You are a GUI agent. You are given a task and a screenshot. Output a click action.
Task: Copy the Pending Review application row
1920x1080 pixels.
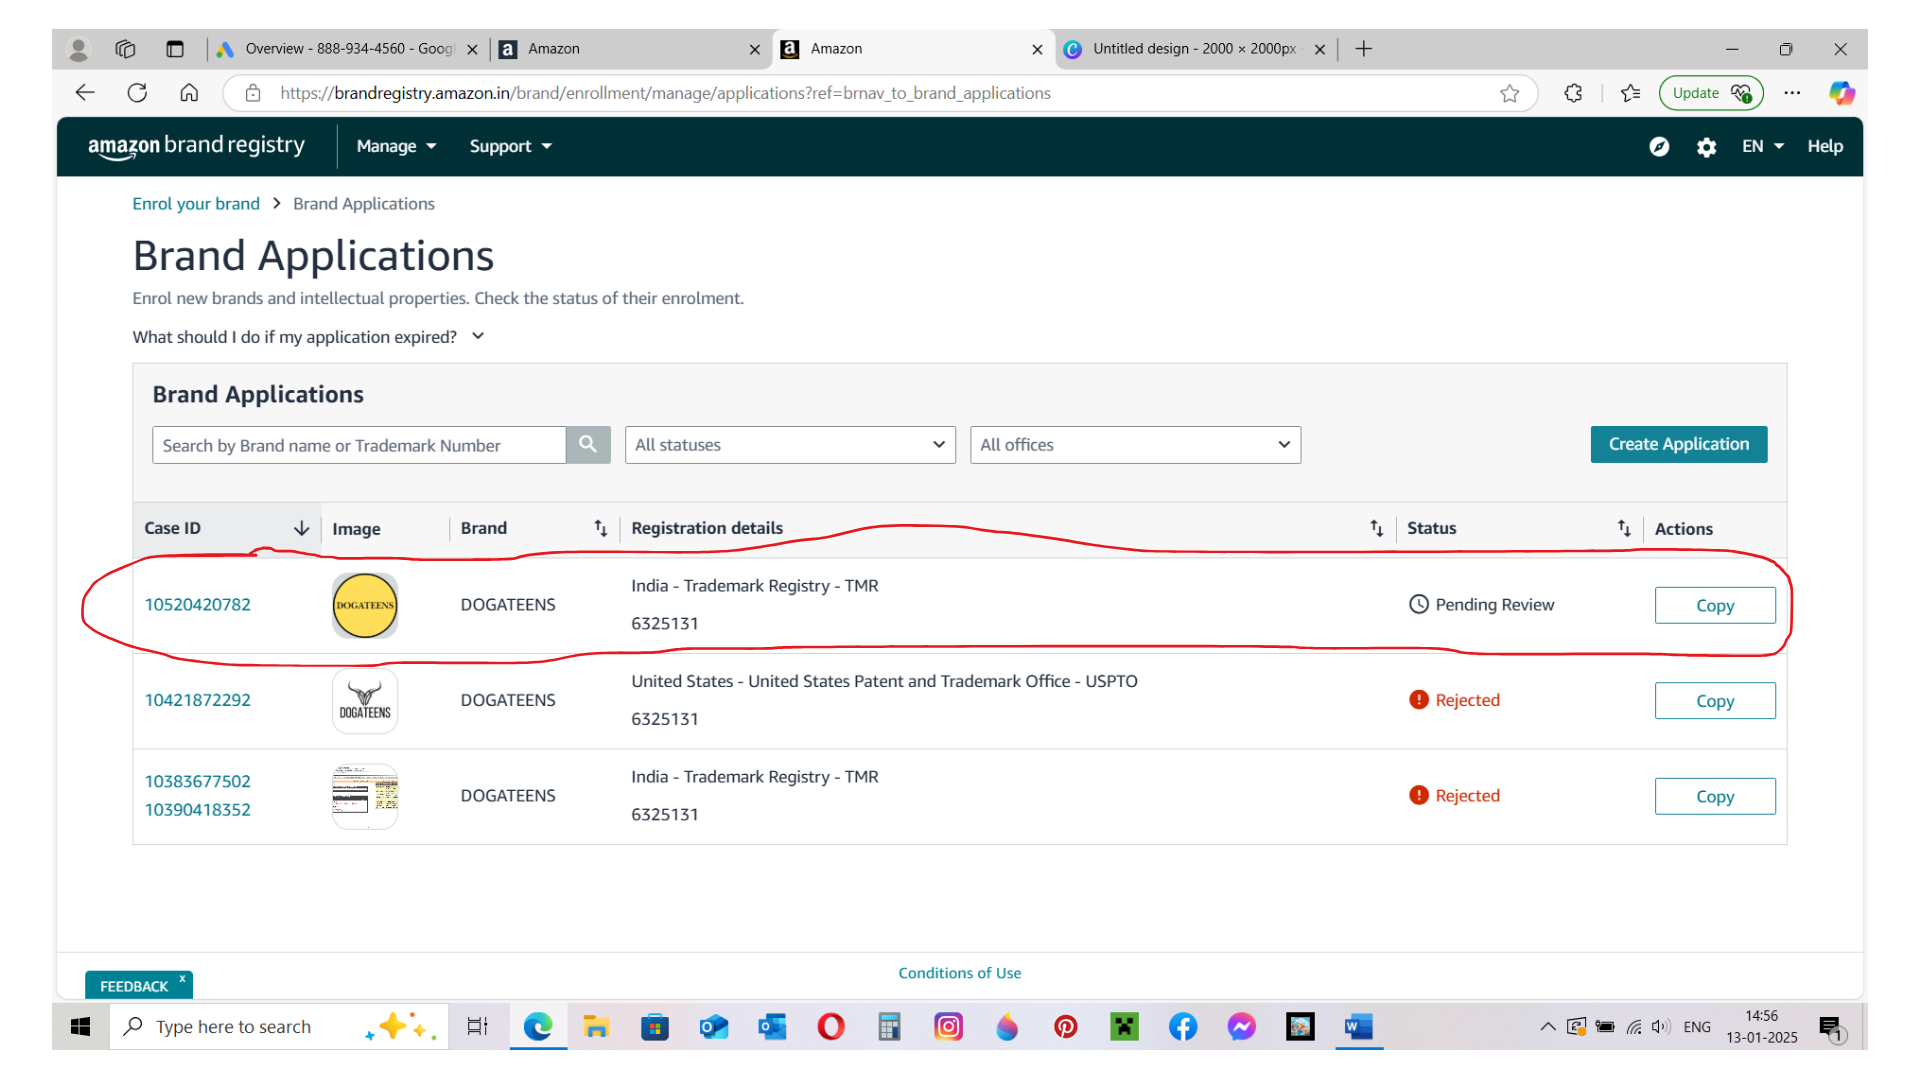pyautogui.click(x=1714, y=605)
